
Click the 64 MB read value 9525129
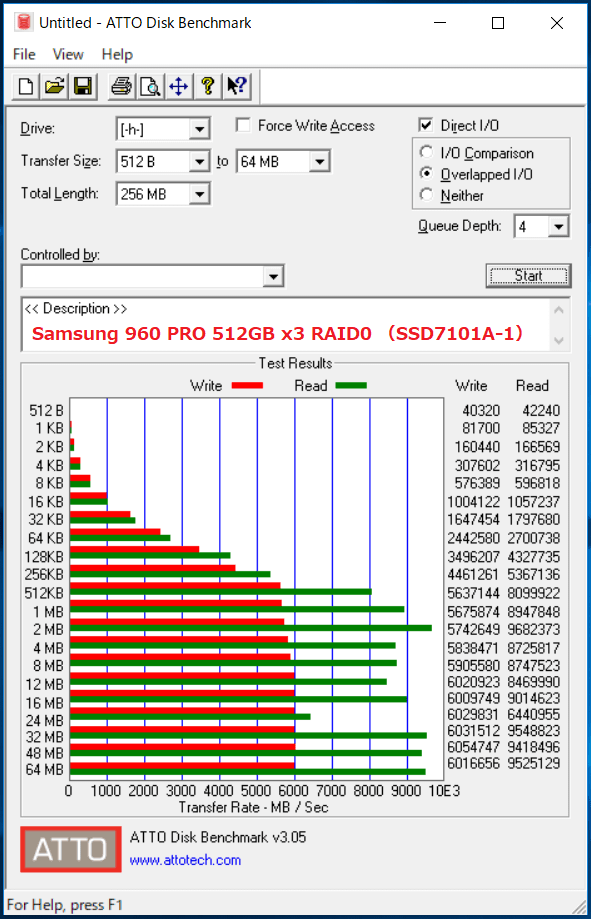point(534,764)
